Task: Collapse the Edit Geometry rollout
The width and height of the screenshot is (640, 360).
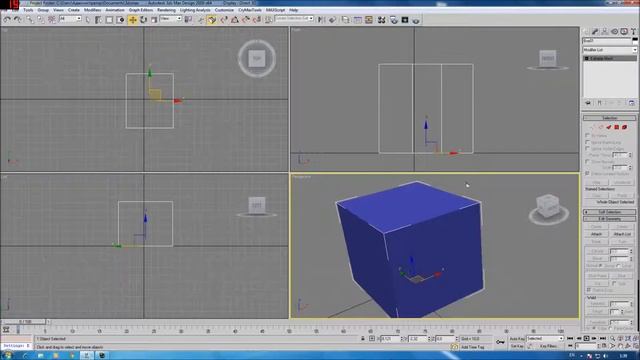Action: (610, 219)
